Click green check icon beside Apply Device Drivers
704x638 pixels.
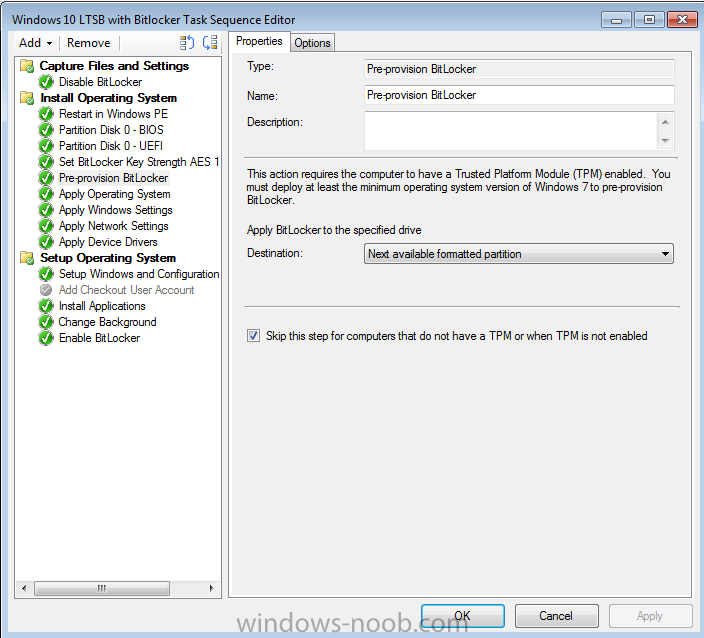coord(46,242)
